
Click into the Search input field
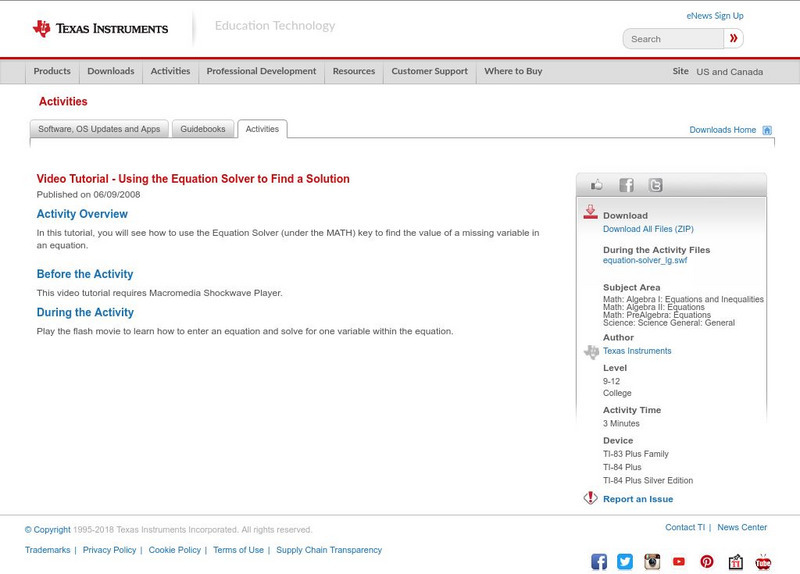coord(673,39)
